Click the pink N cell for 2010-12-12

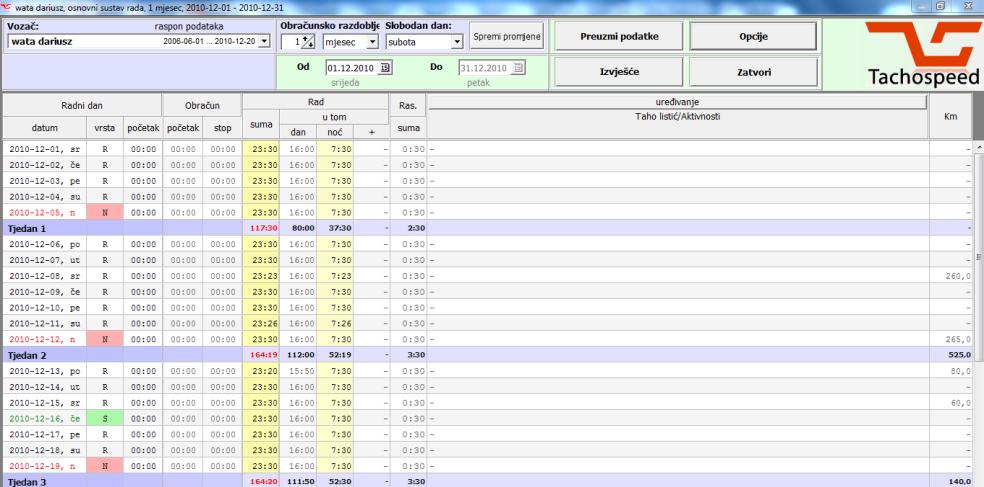[105, 339]
